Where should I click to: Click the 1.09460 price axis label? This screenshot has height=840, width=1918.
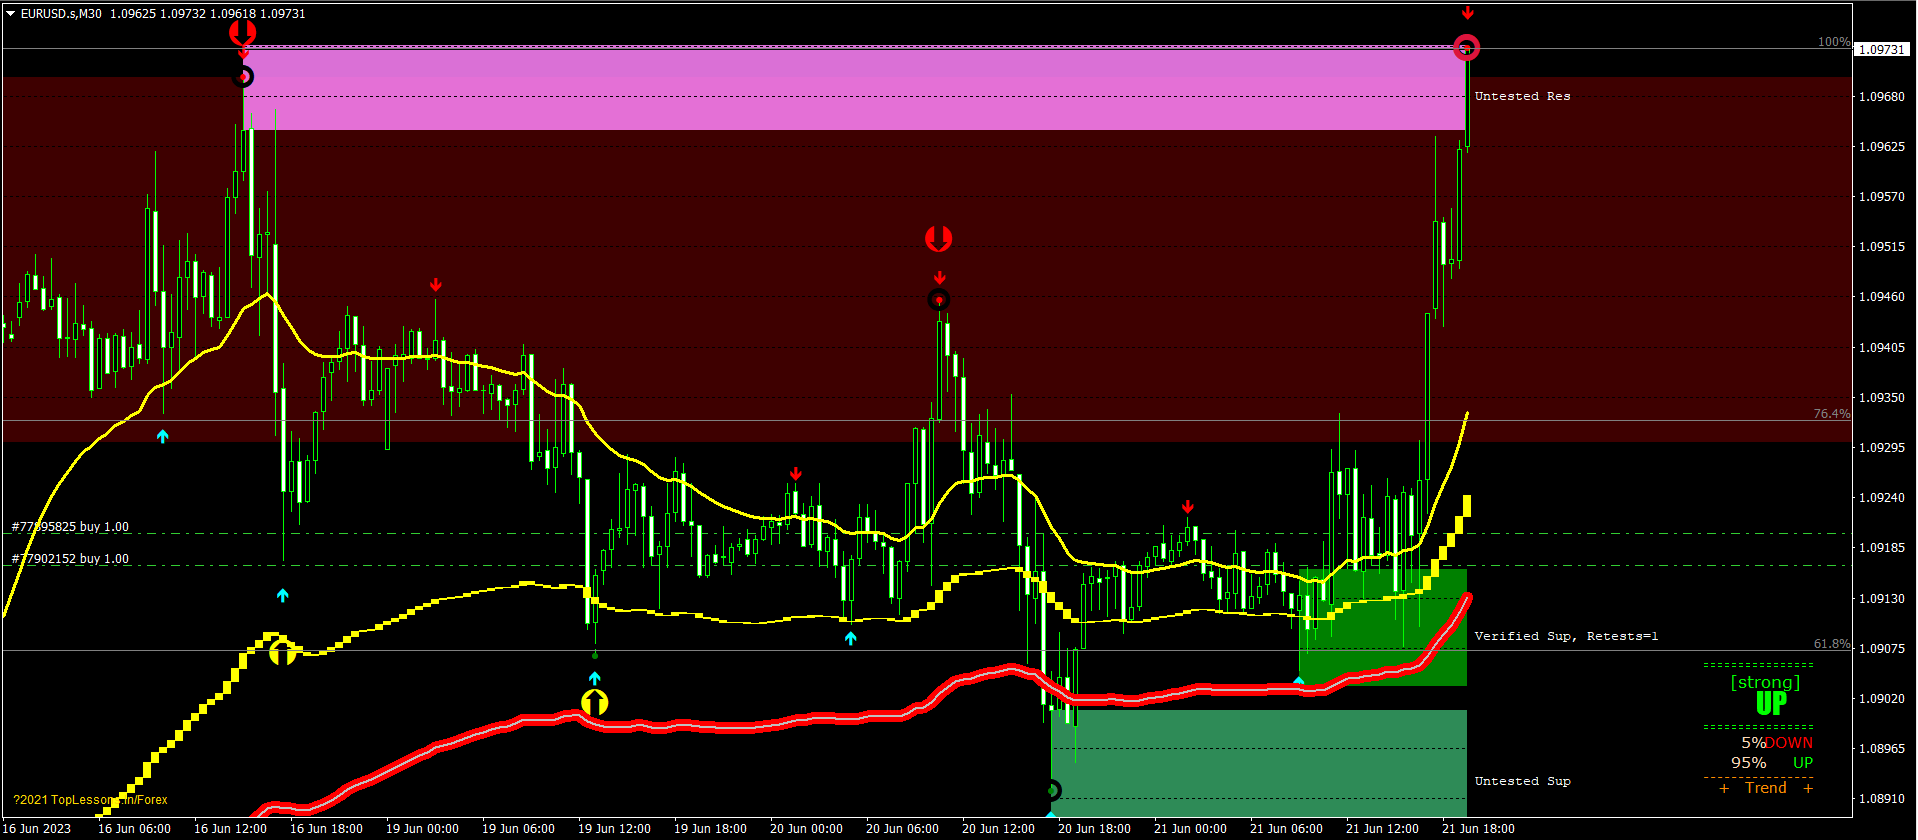1882,297
